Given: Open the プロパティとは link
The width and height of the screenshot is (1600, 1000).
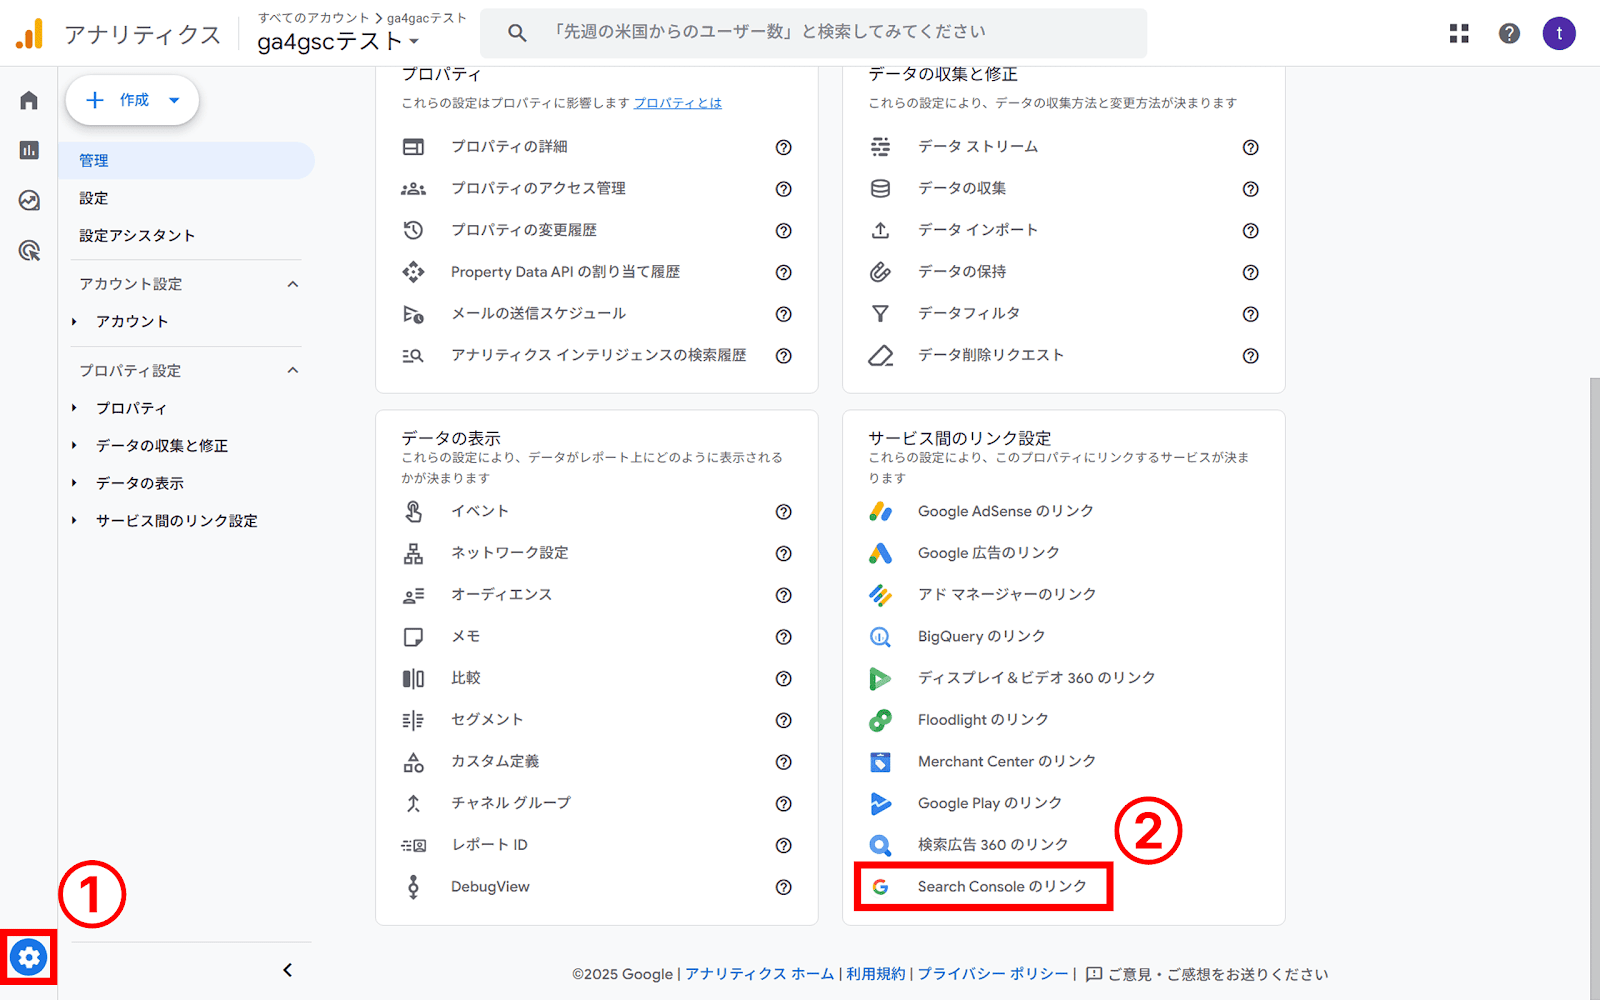Looking at the screenshot, I should tap(678, 102).
